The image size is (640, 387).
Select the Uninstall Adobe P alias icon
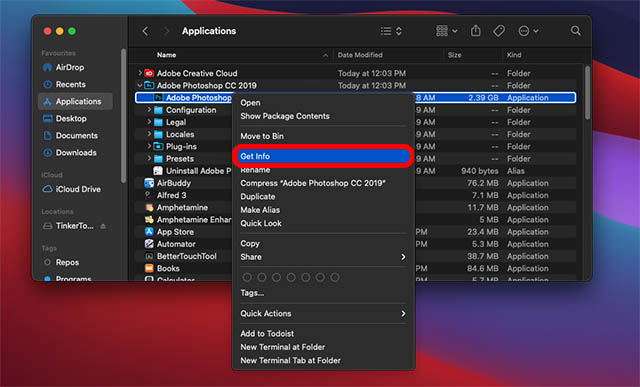(158, 171)
